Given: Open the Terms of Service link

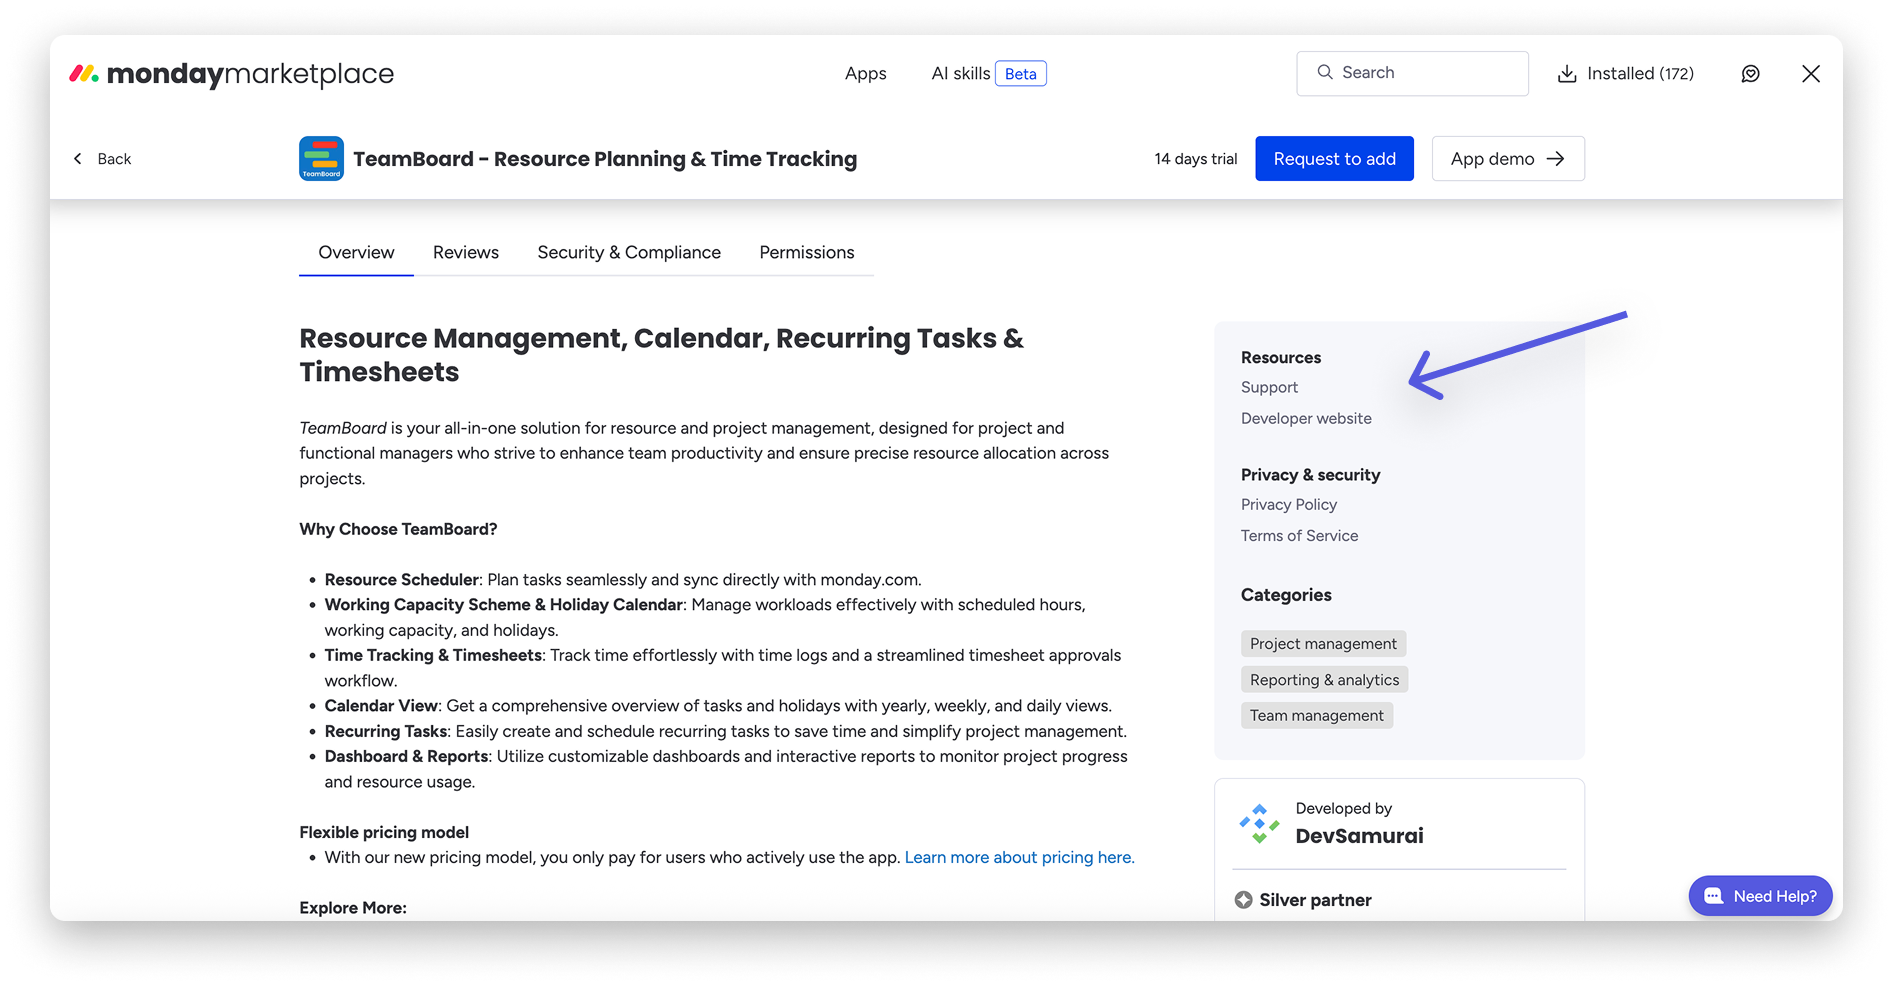Looking at the screenshot, I should pyautogui.click(x=1300, y=536).
